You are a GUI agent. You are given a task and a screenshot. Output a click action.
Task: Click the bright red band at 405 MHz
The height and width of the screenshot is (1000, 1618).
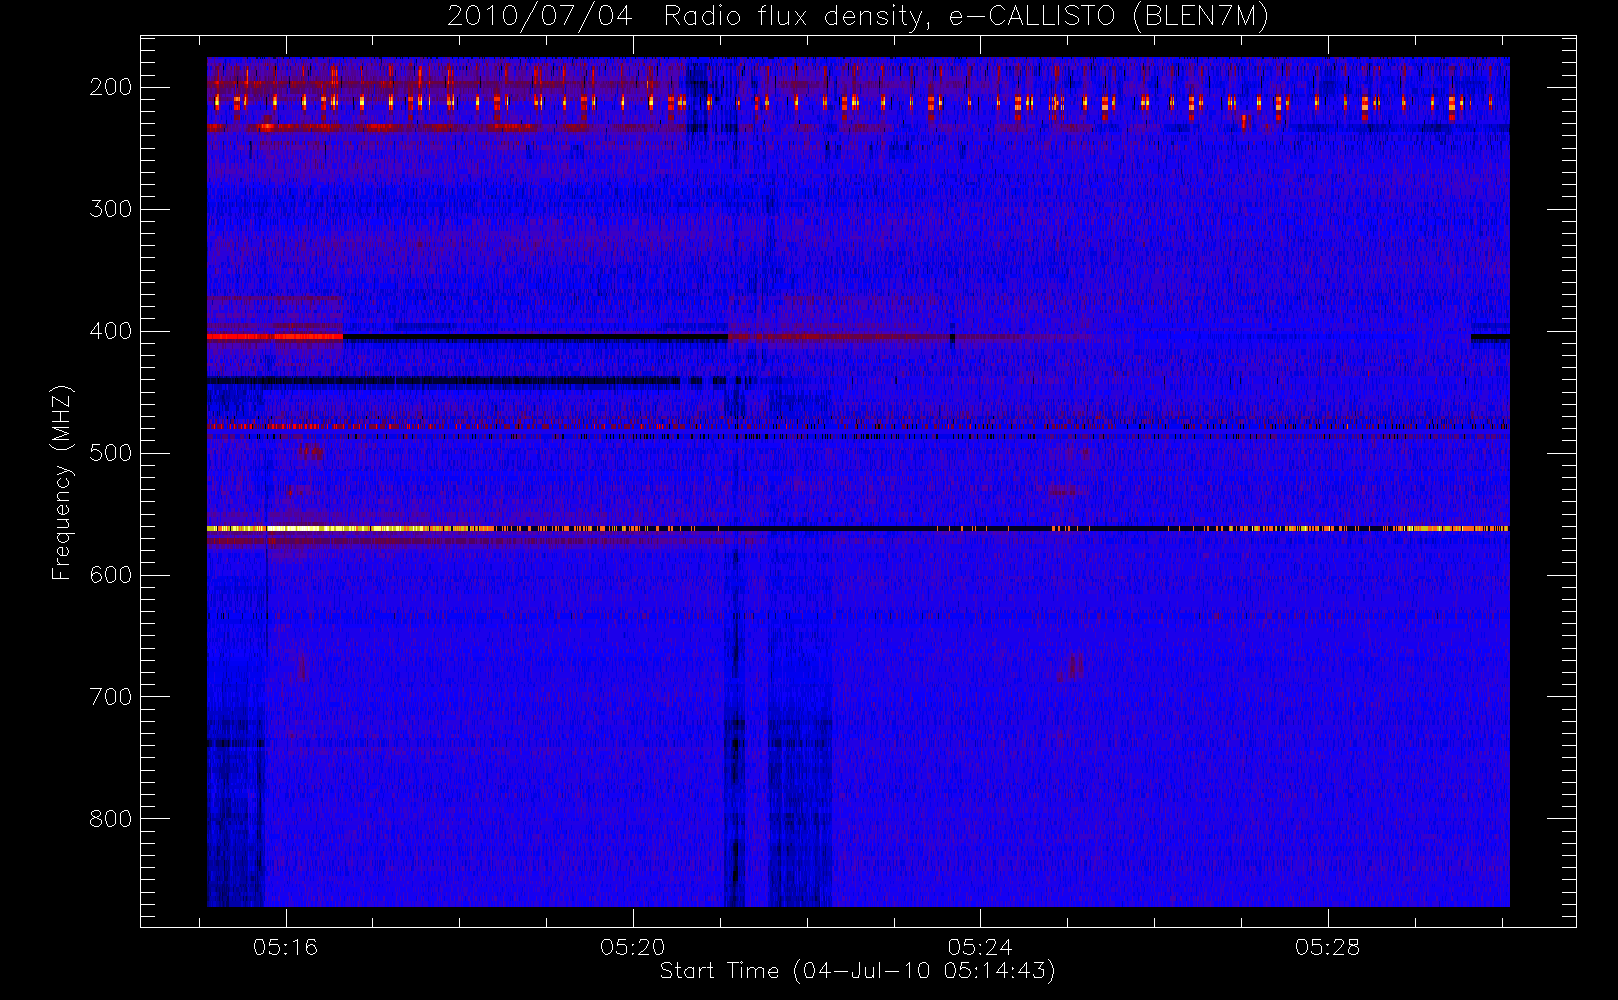pyautogui.click(x=275, y=337)
